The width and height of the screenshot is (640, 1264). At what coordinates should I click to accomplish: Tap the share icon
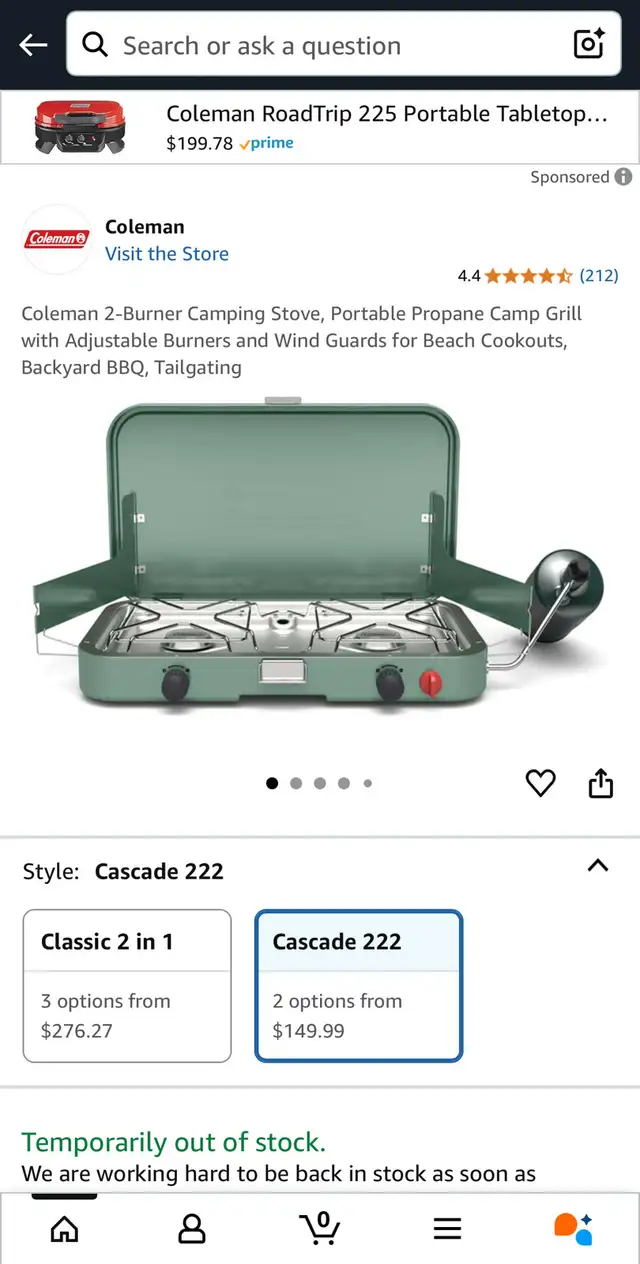600,783
